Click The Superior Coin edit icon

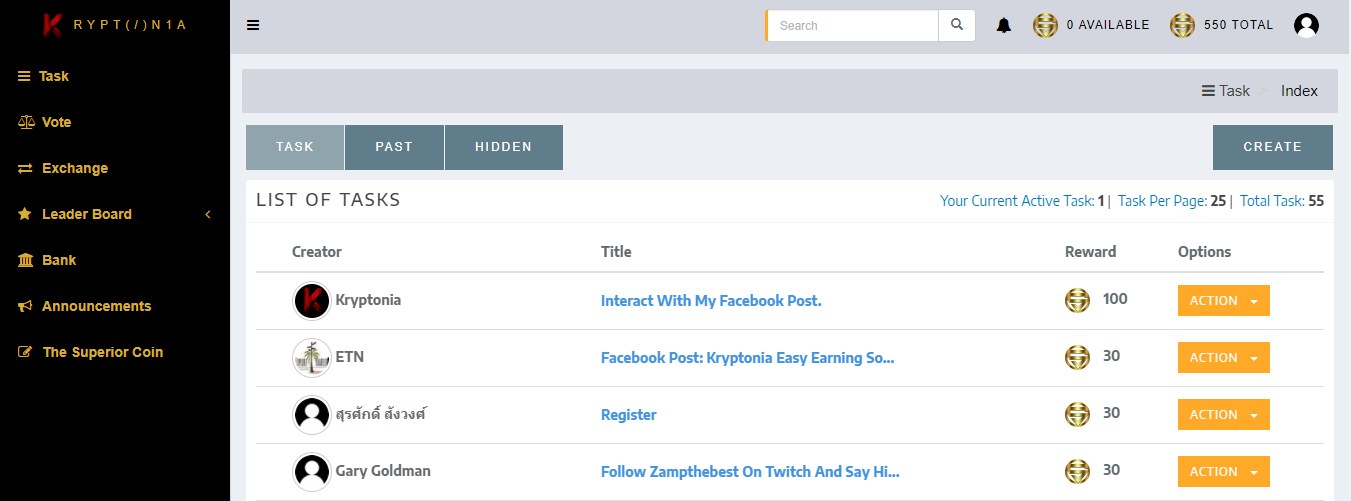click(x=25, y=352)
